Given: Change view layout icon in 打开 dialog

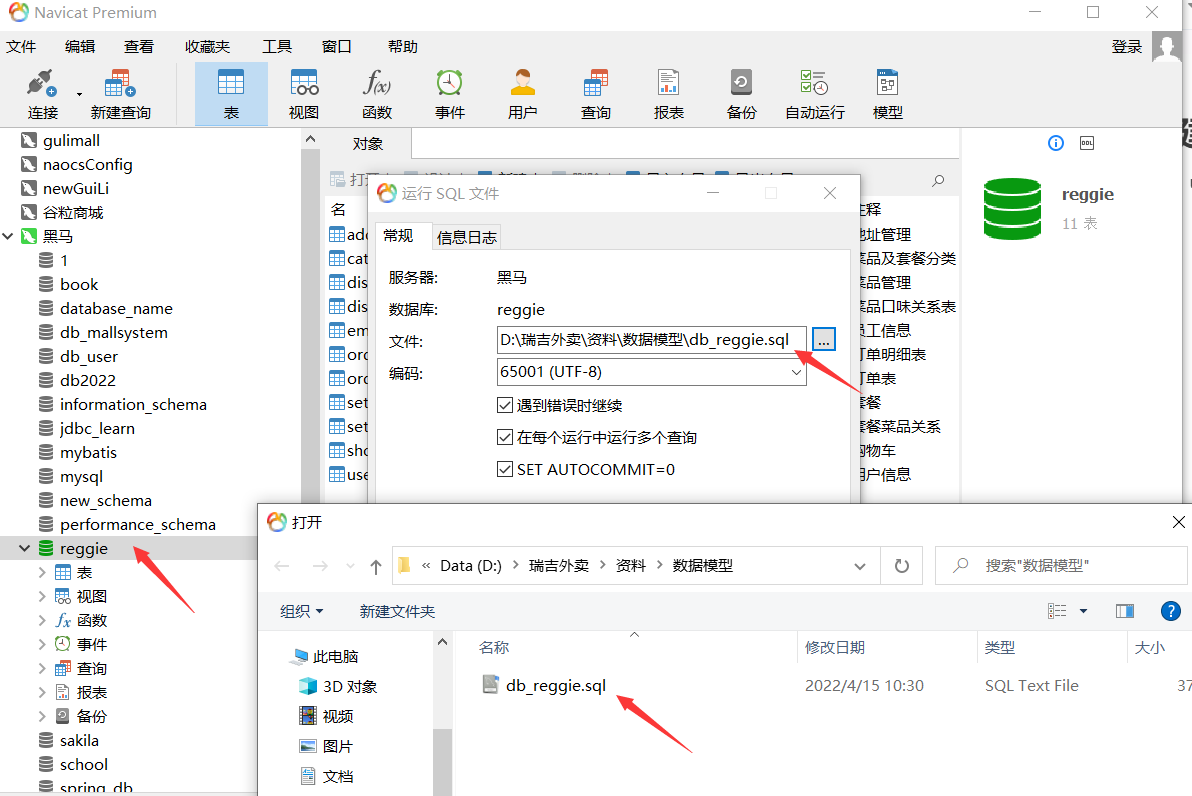Looking at the screenshot, I should (1057, 611).
